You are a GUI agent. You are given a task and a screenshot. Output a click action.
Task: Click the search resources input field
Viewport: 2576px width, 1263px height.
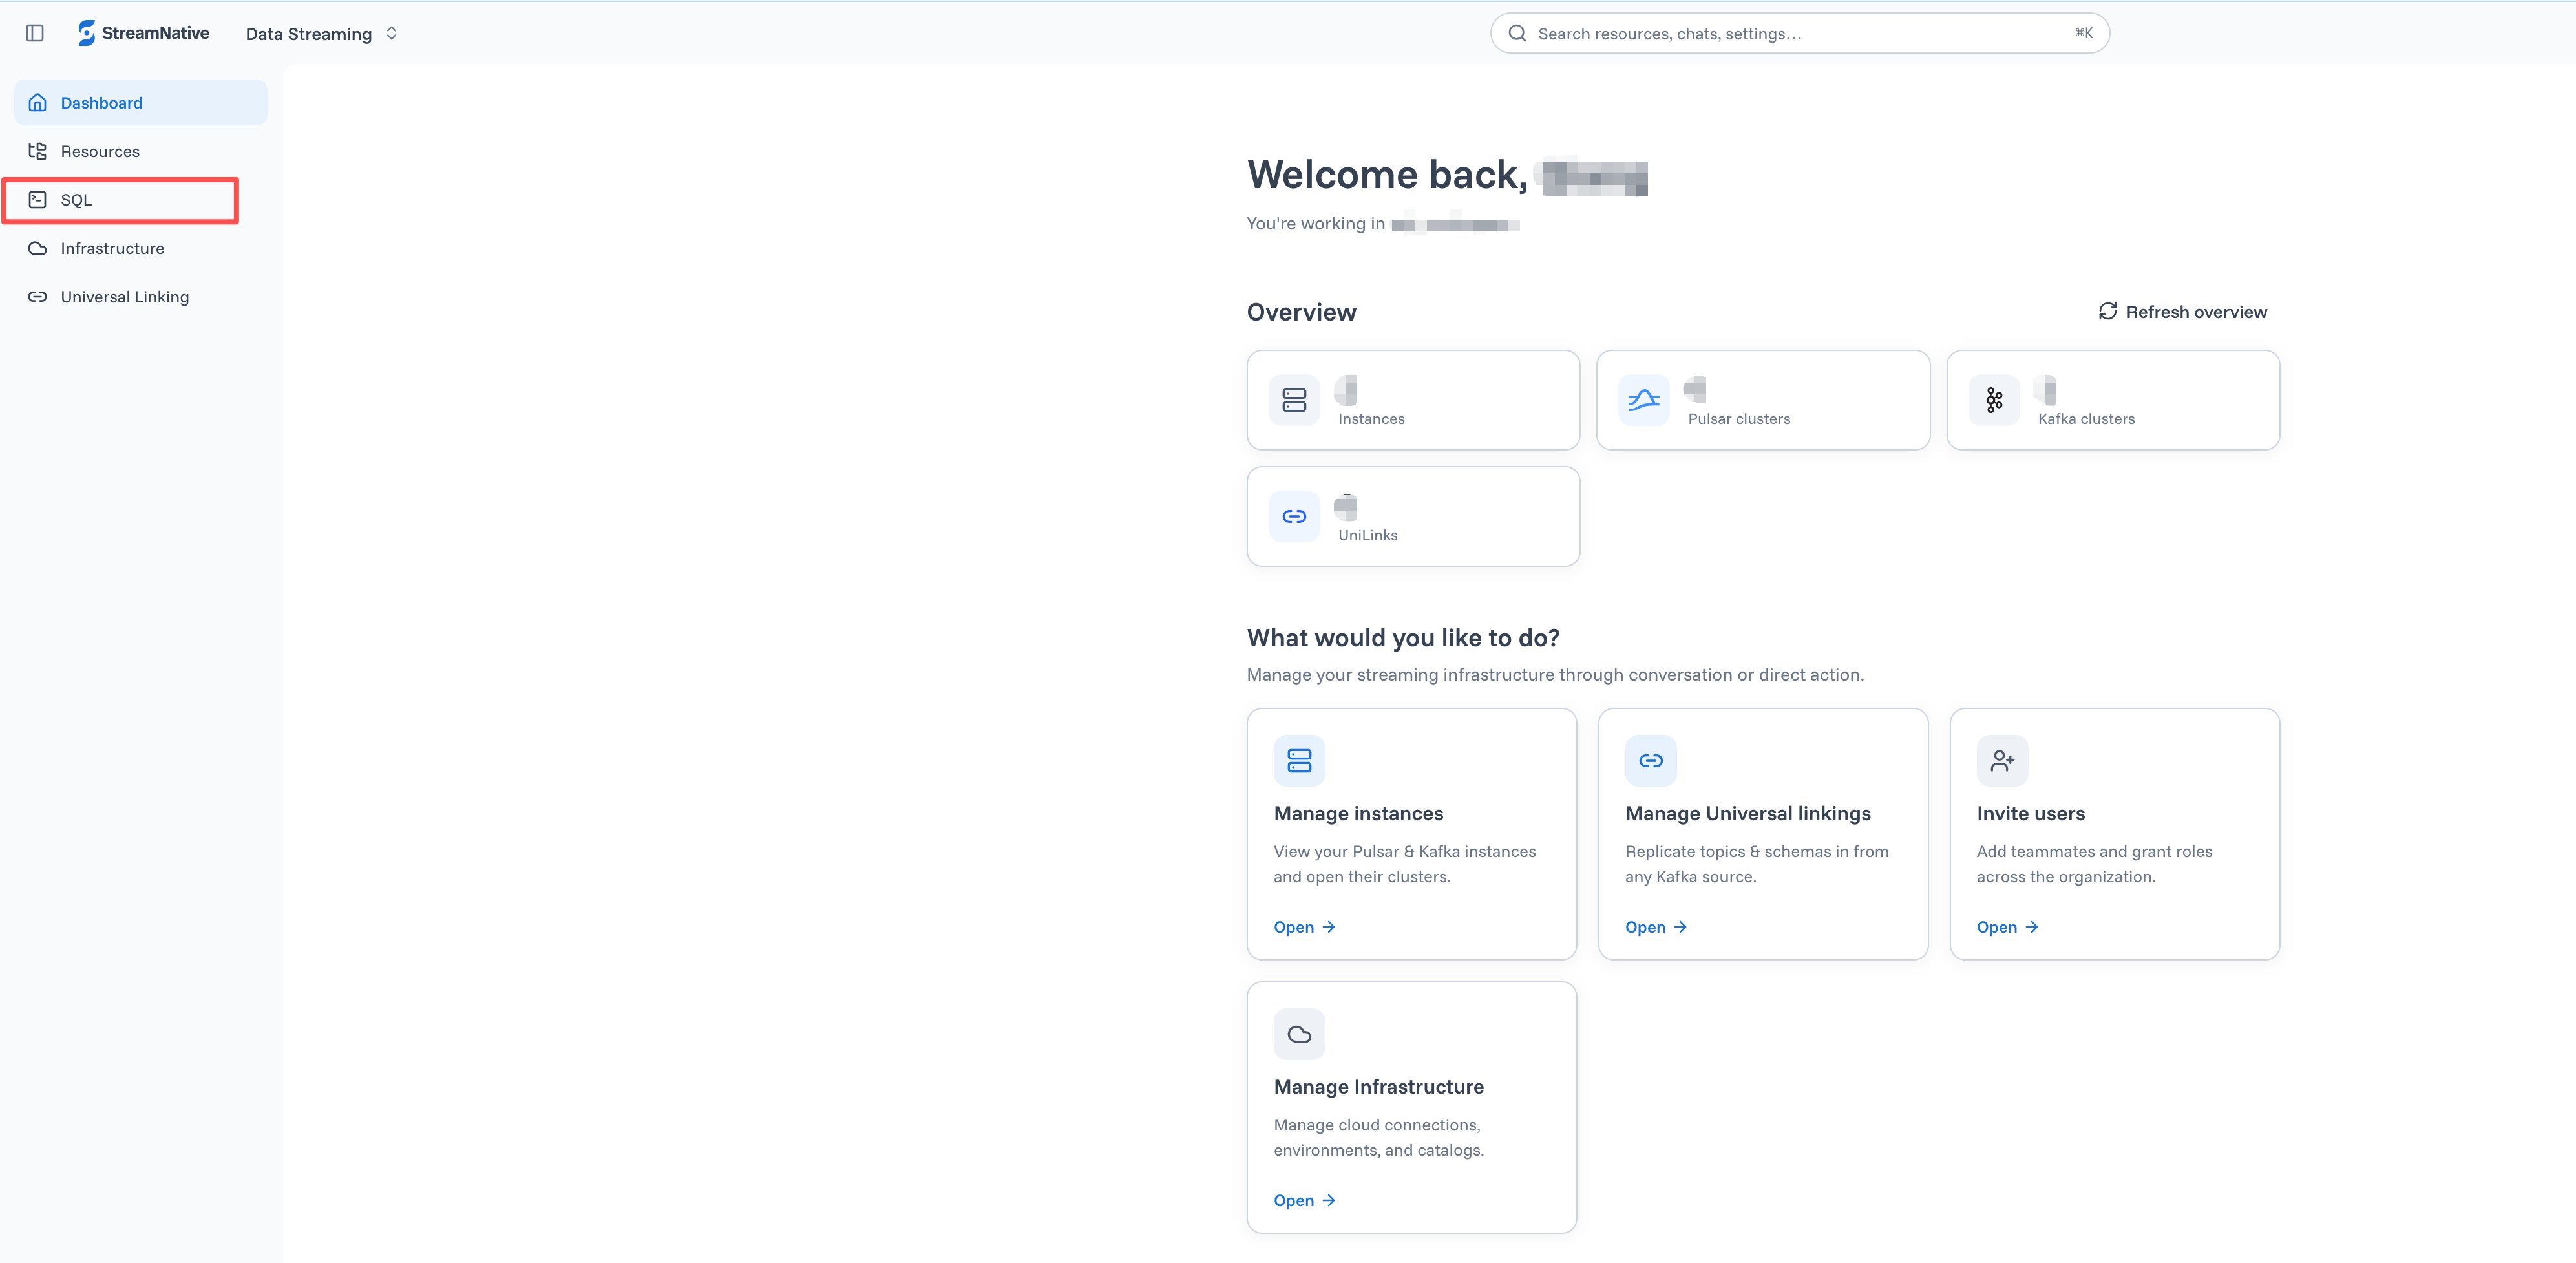point(1799,33)
